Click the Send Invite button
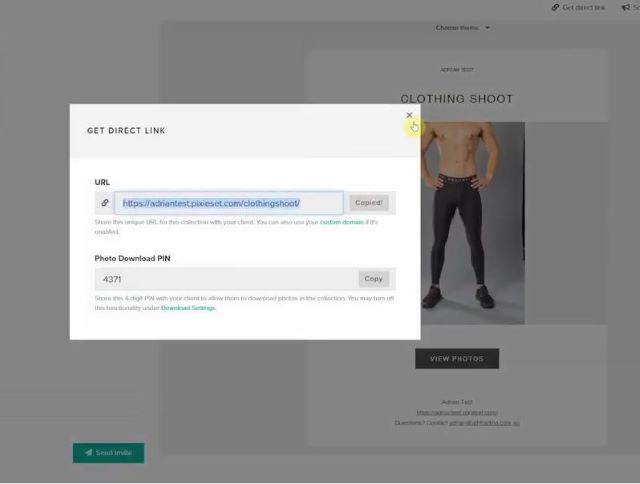 pyautogui.click(x=108, y=453)
